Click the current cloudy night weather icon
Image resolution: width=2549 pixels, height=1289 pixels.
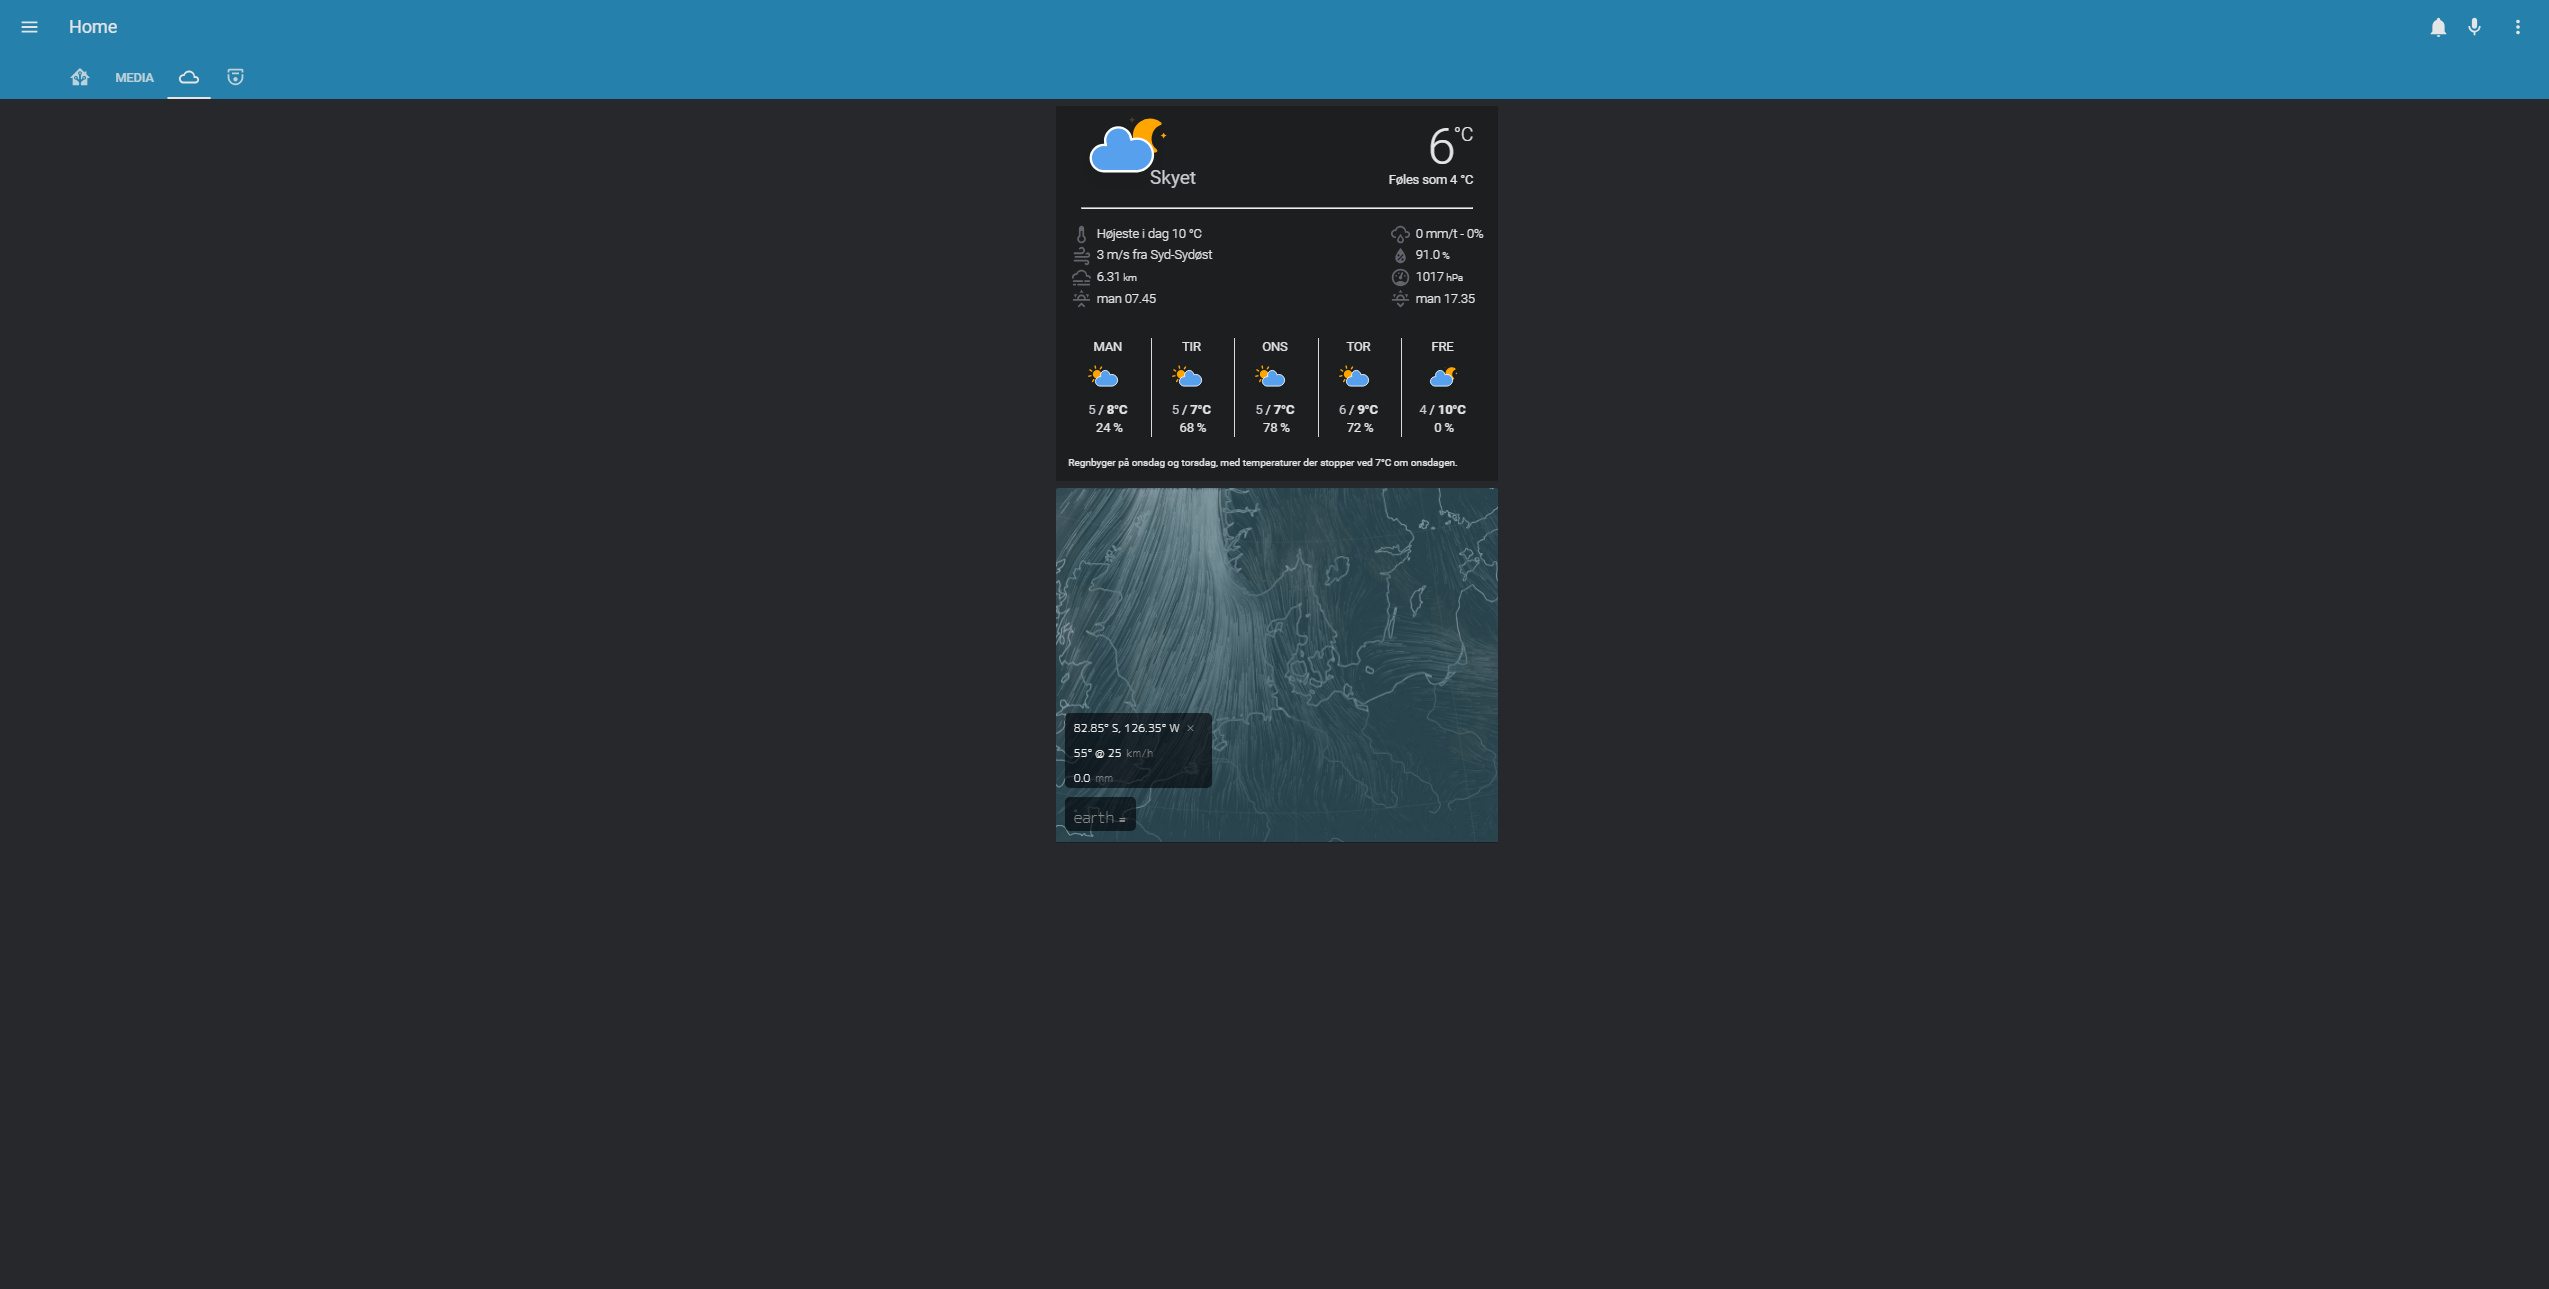point(1126,147)
